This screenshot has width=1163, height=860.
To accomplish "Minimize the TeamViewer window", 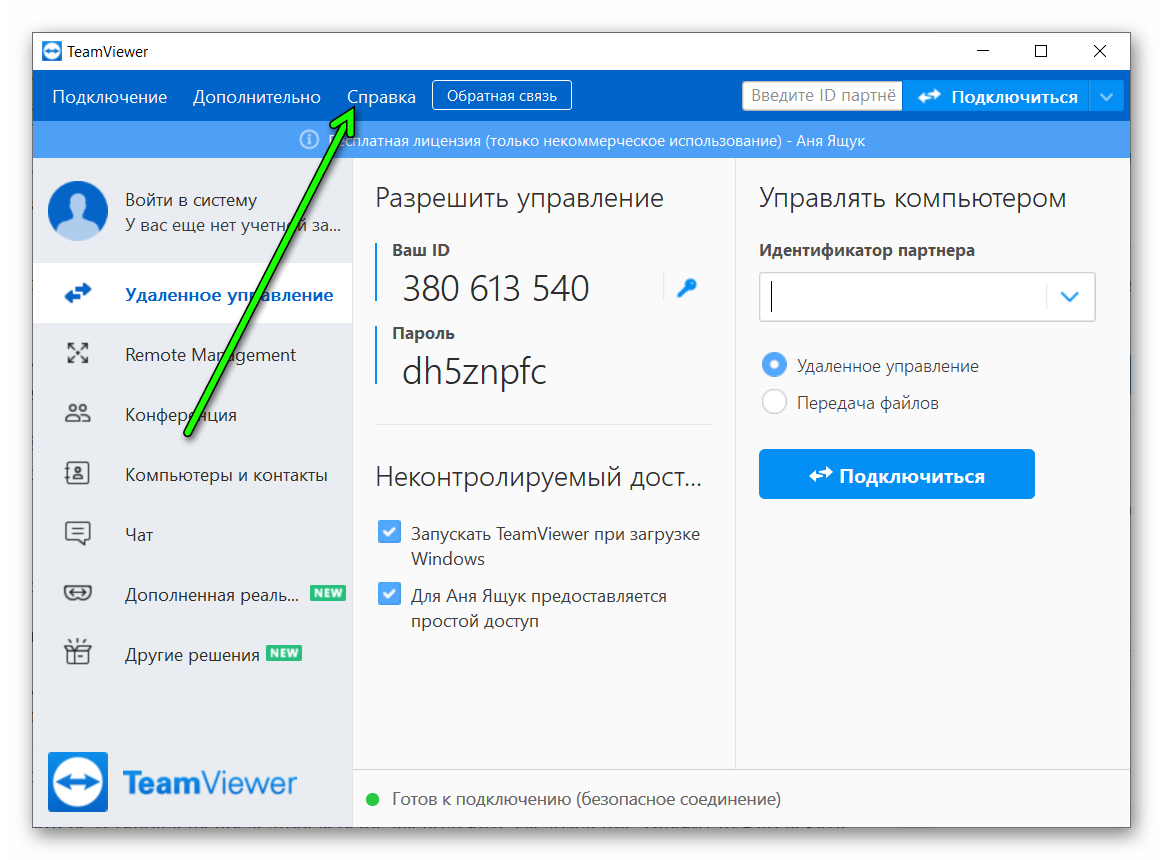I will click(983, 50).
